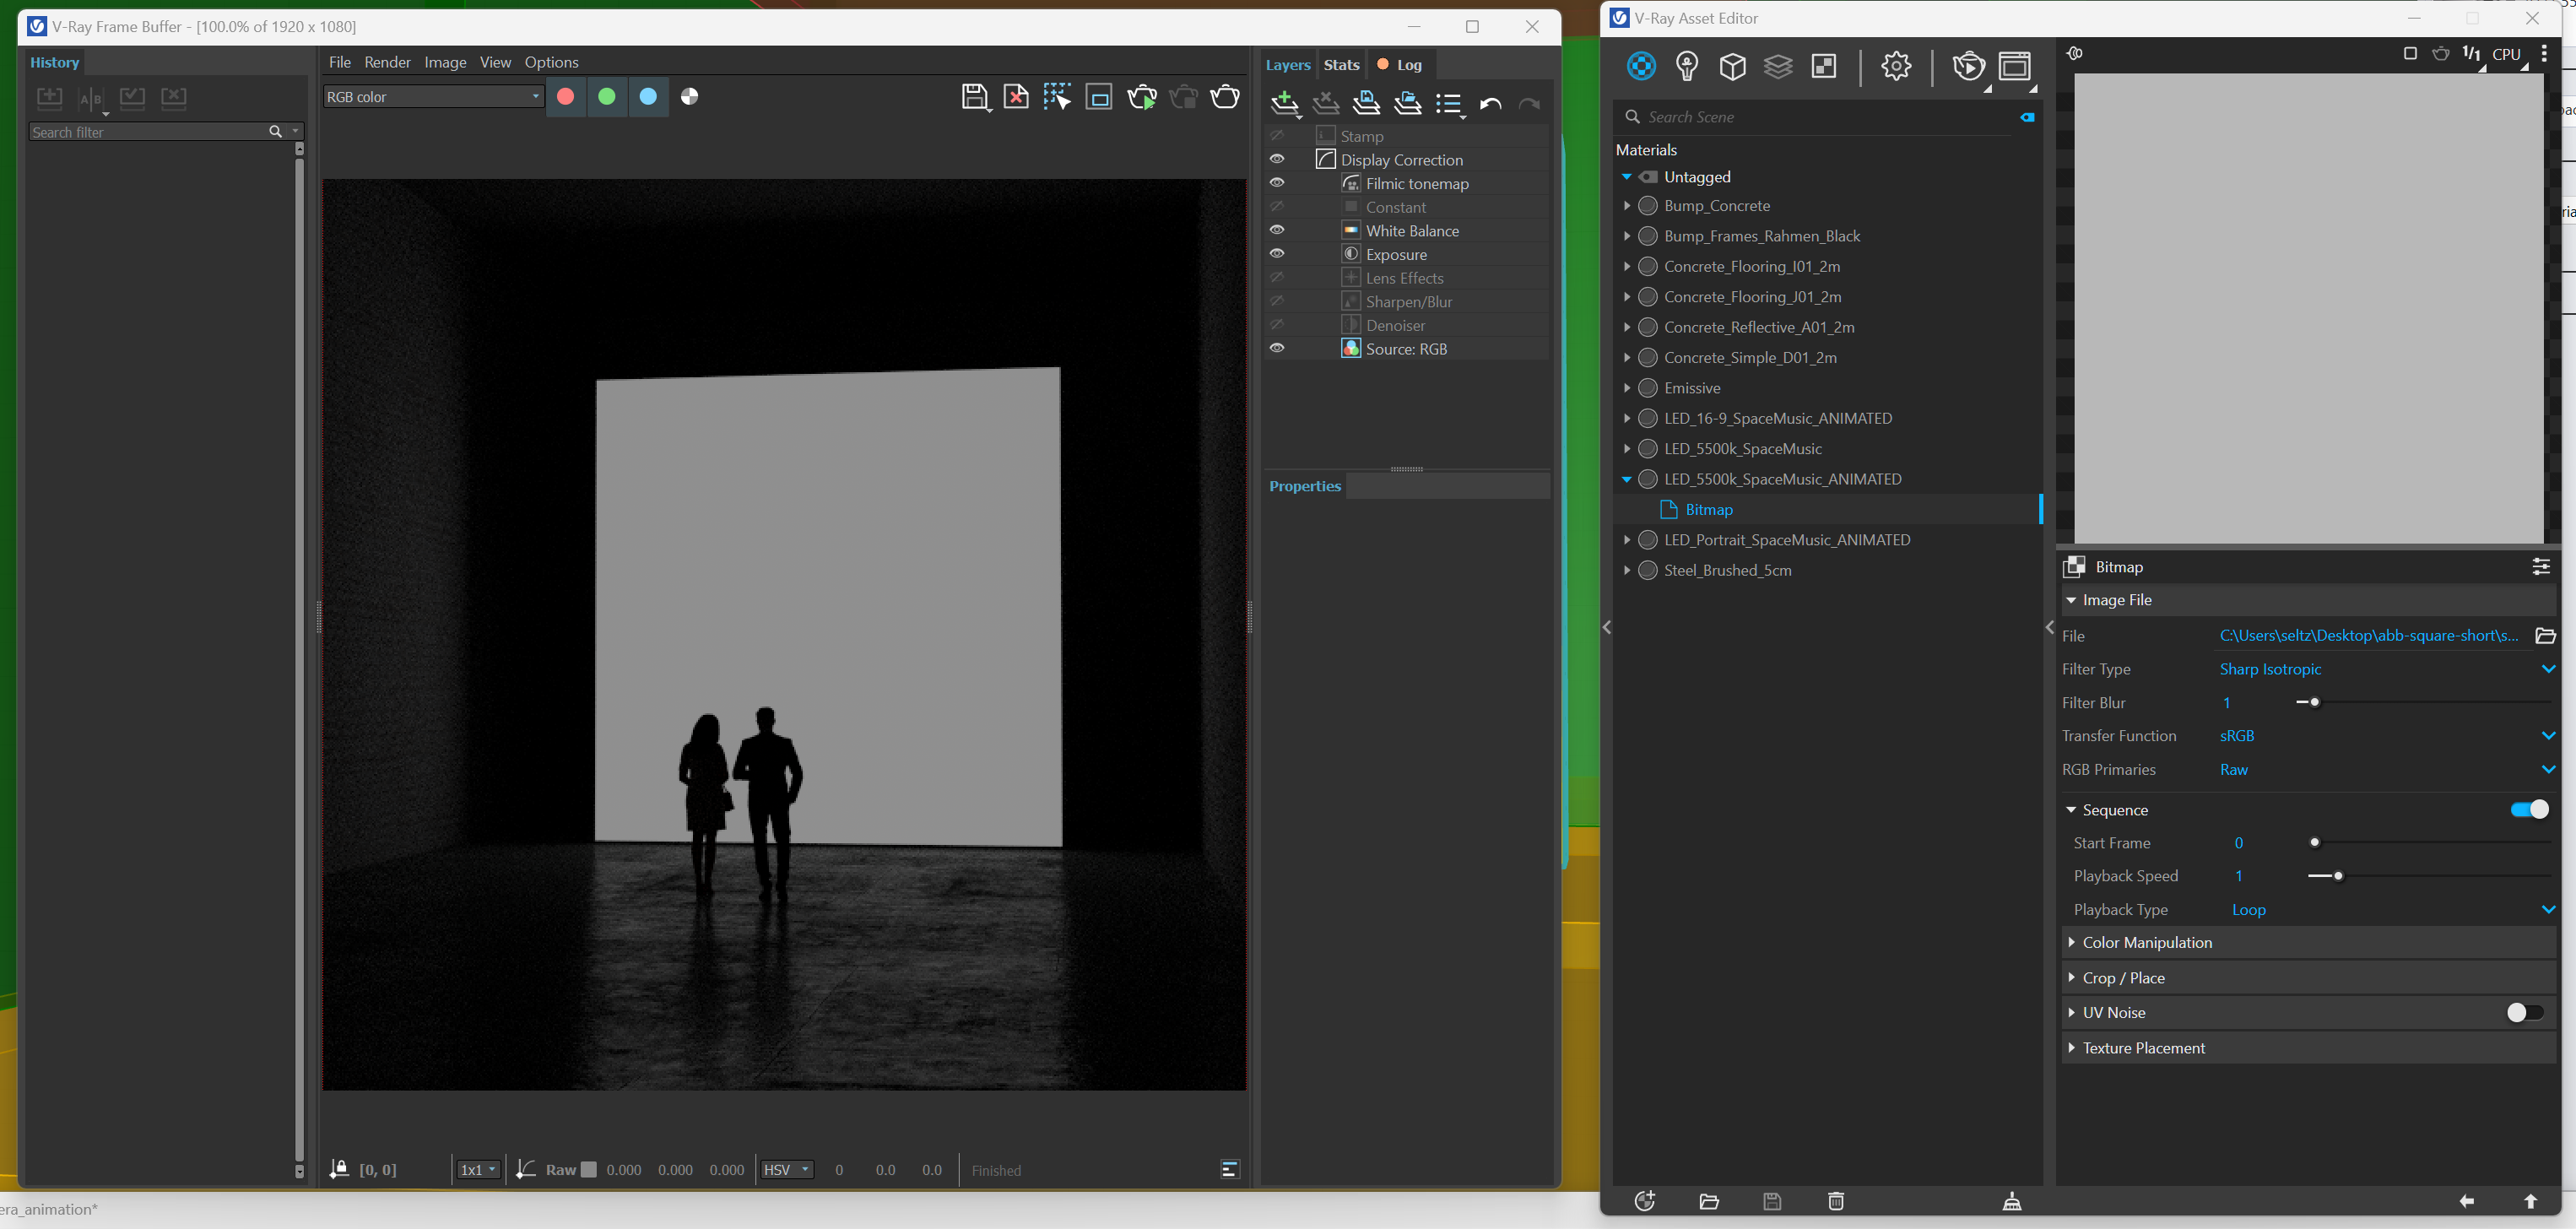Expand the Crop / Place section

coord(2309,978)
